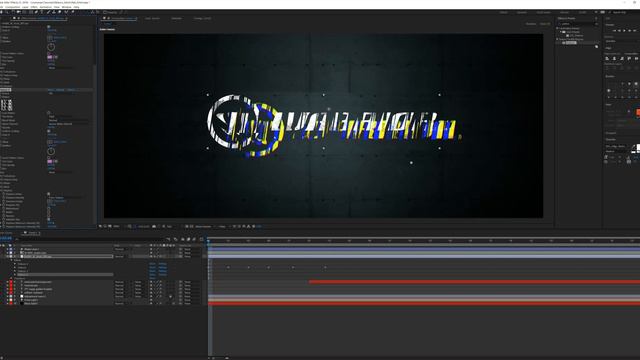
Task: Step back one frame in Preview panel
Action: pos(619,31)
